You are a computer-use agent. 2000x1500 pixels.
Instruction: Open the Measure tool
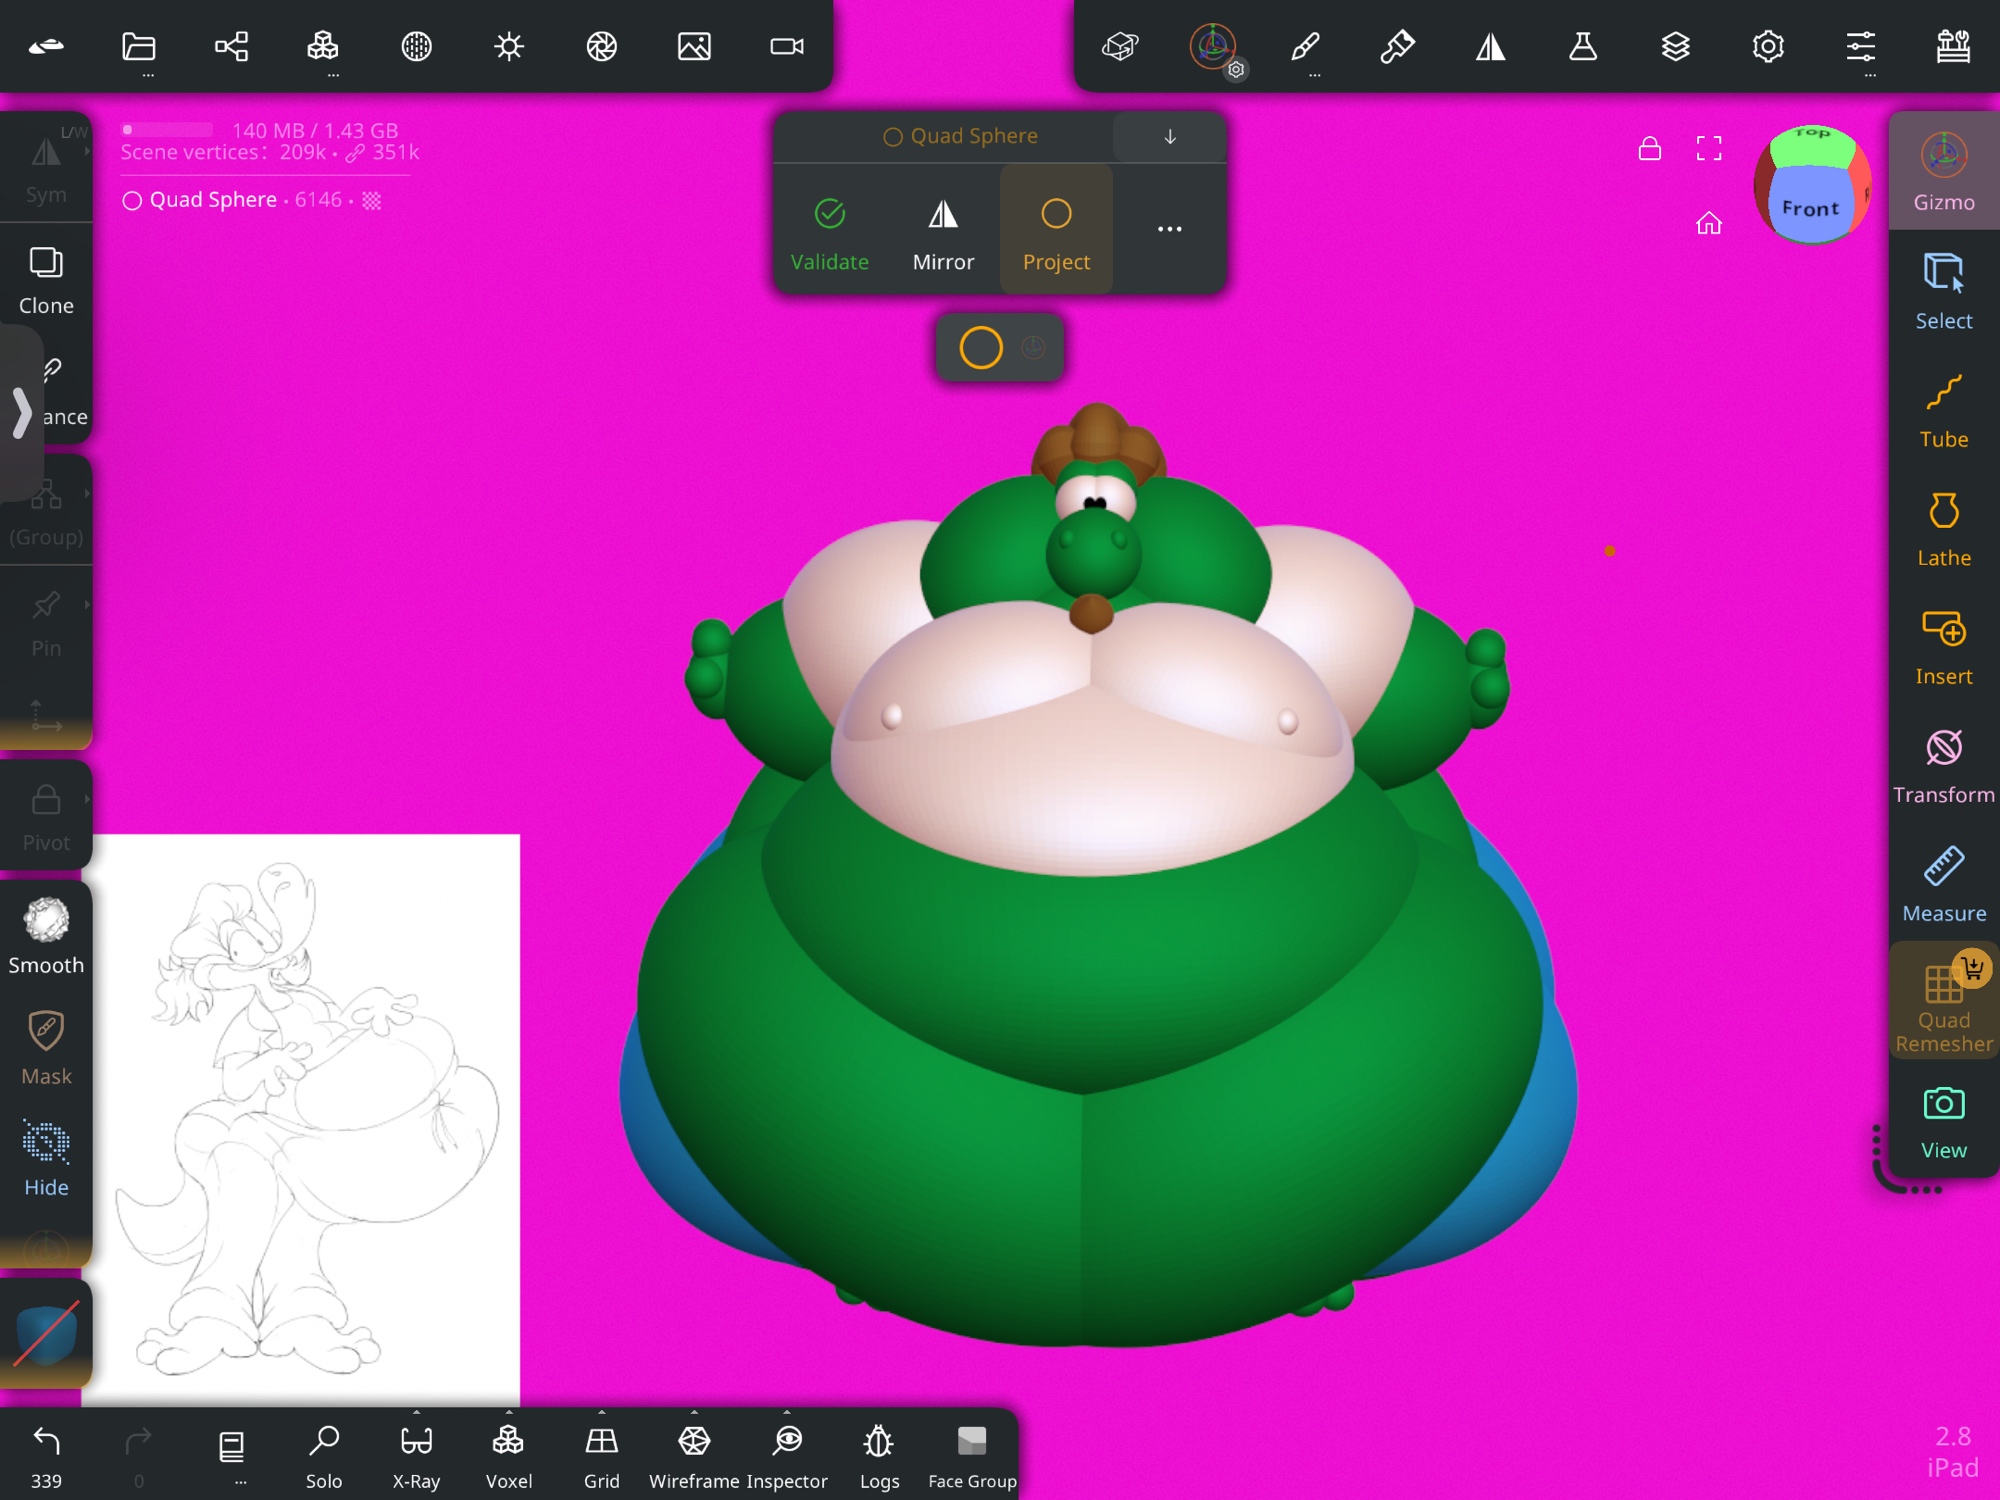pyautogui.click(x=1943, y=885)
